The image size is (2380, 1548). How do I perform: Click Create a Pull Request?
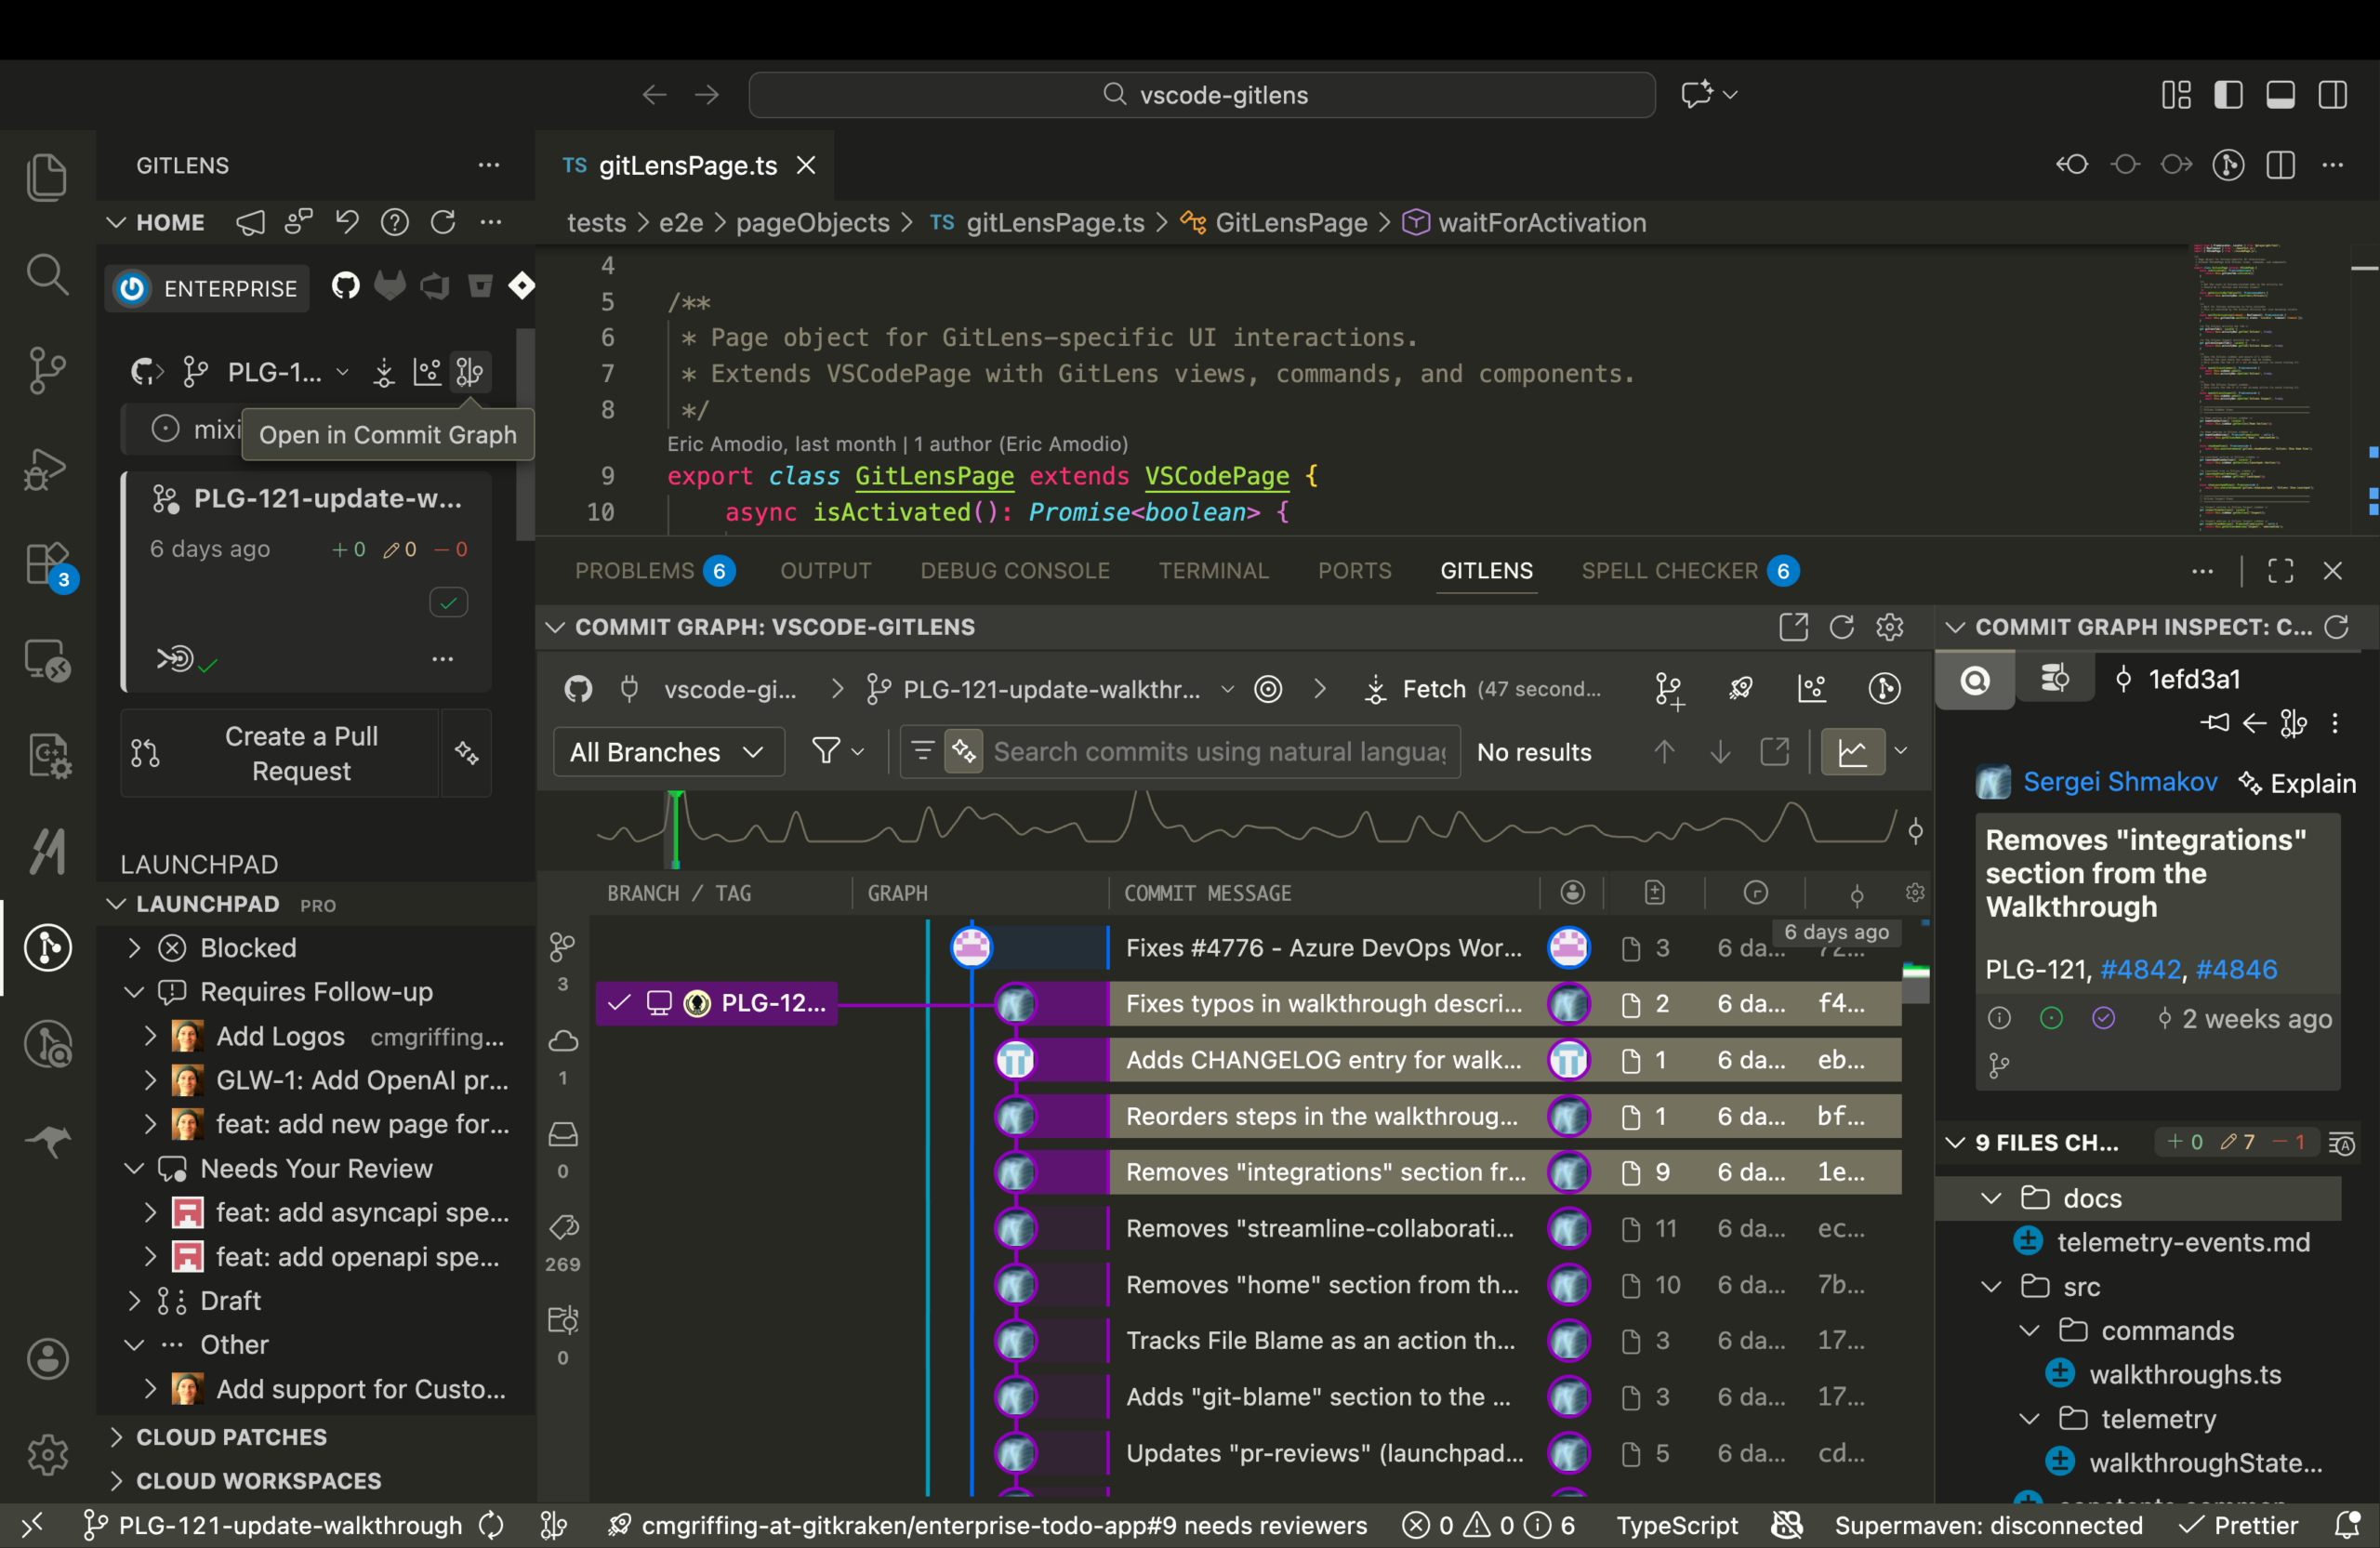tap(301, 753)
